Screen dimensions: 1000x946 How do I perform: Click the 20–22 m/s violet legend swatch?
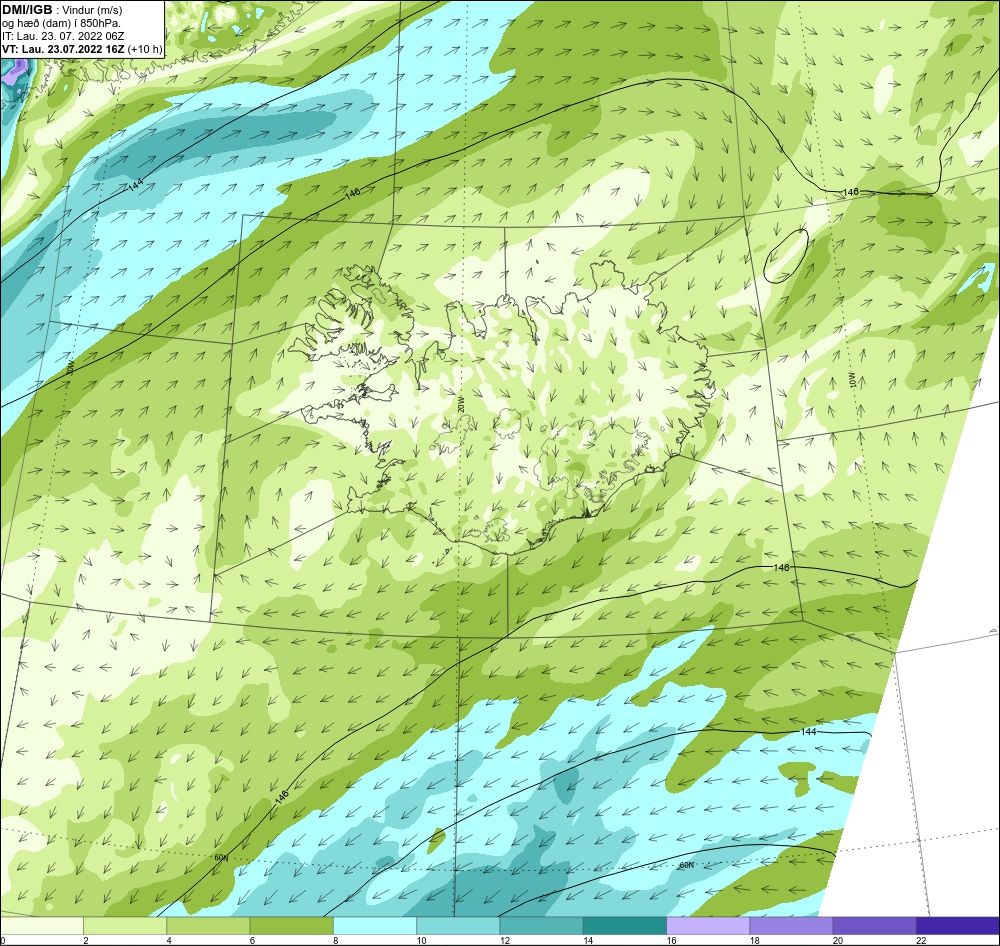click(x=874, y=926)
